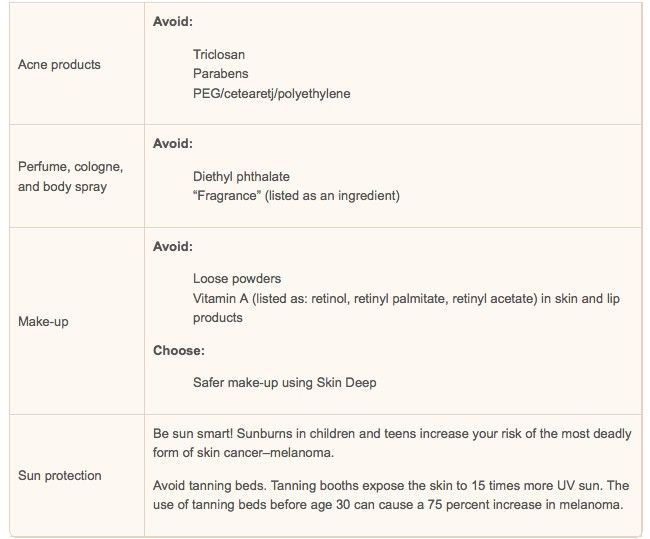Click the 'Perfume, cologne, and body spray' label

70,176
